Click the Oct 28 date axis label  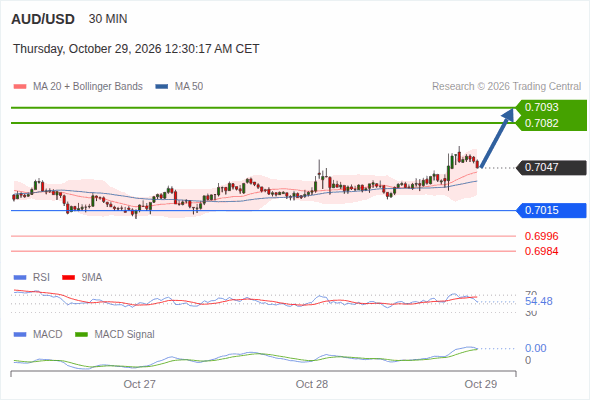click(312, 384)
